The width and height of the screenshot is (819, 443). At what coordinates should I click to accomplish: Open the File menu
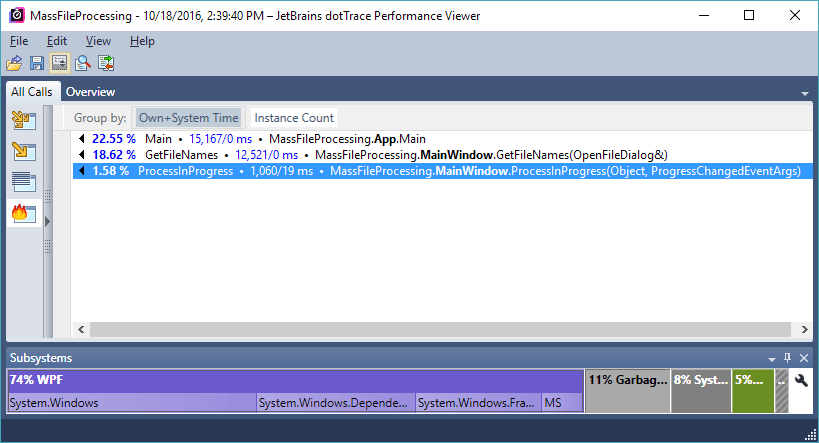pos(19,41)
